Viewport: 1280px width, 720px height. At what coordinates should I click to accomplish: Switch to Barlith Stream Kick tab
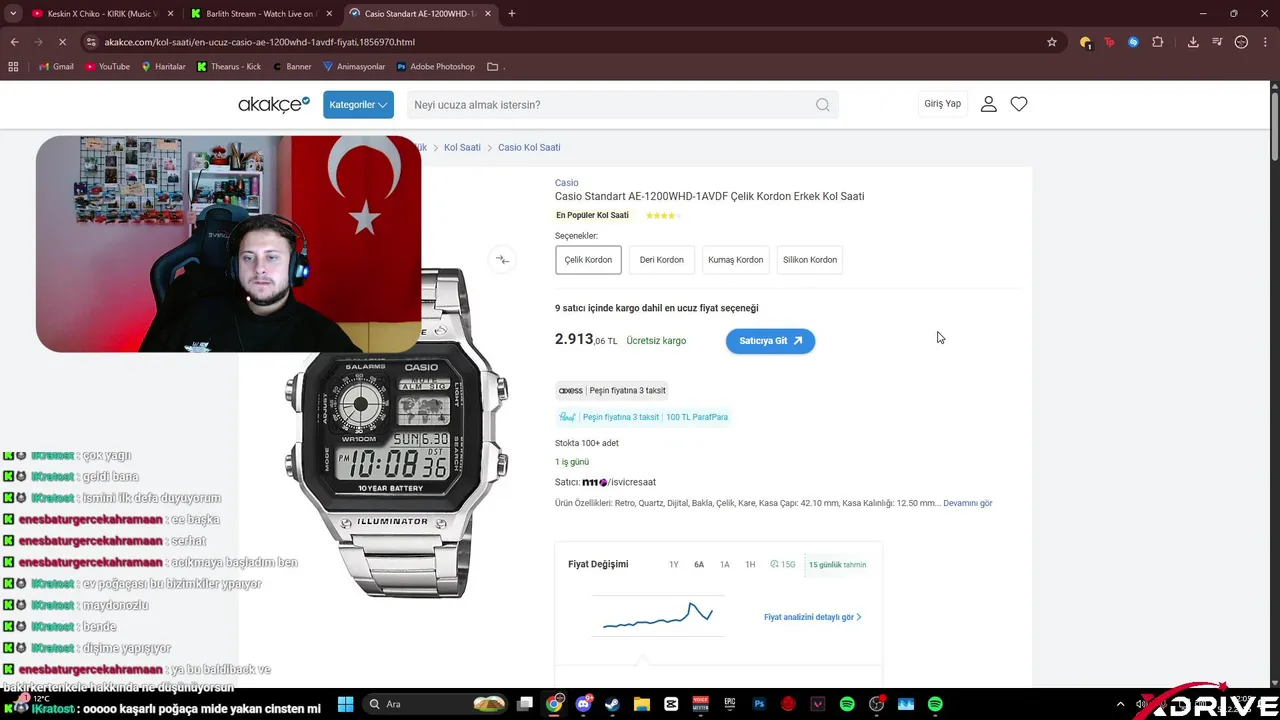click(x=260, y=14)
